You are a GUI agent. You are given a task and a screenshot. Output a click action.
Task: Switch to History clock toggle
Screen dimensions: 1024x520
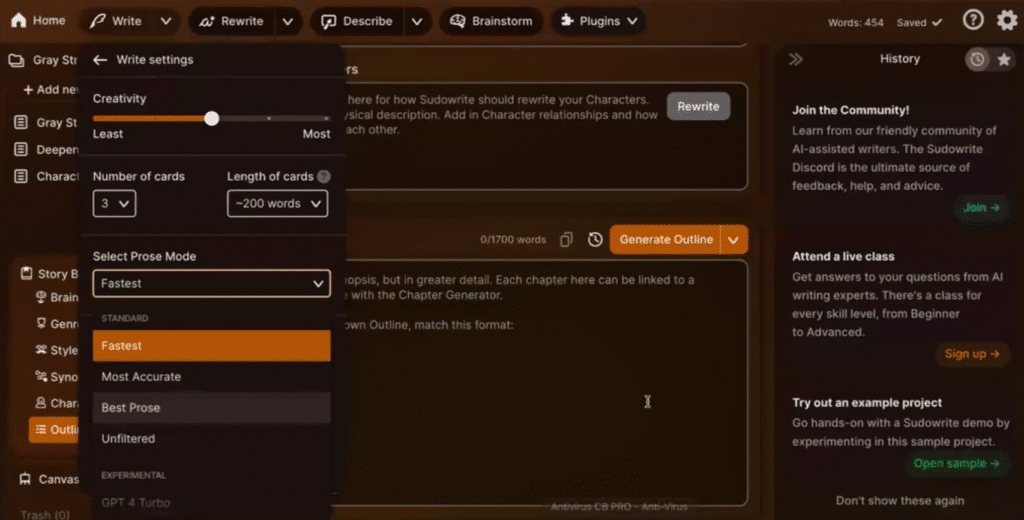[977, 59]
